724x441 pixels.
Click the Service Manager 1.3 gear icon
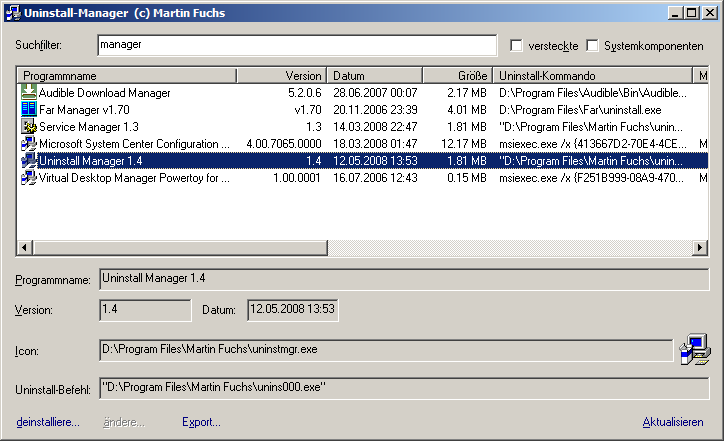click(x=29, y=126)
